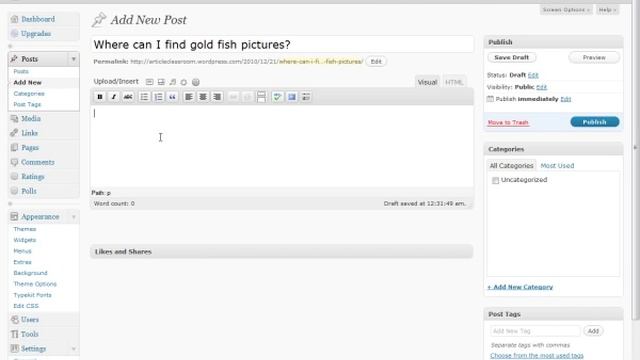Viewport: 640px width, 360px height.
Task: Open the Users section
Action: [x=30, y=320]
